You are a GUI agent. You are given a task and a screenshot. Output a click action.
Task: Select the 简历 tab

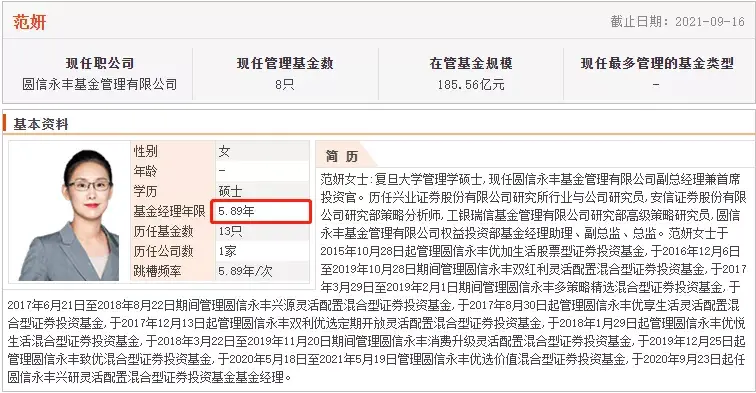click(x=342, y=156)
